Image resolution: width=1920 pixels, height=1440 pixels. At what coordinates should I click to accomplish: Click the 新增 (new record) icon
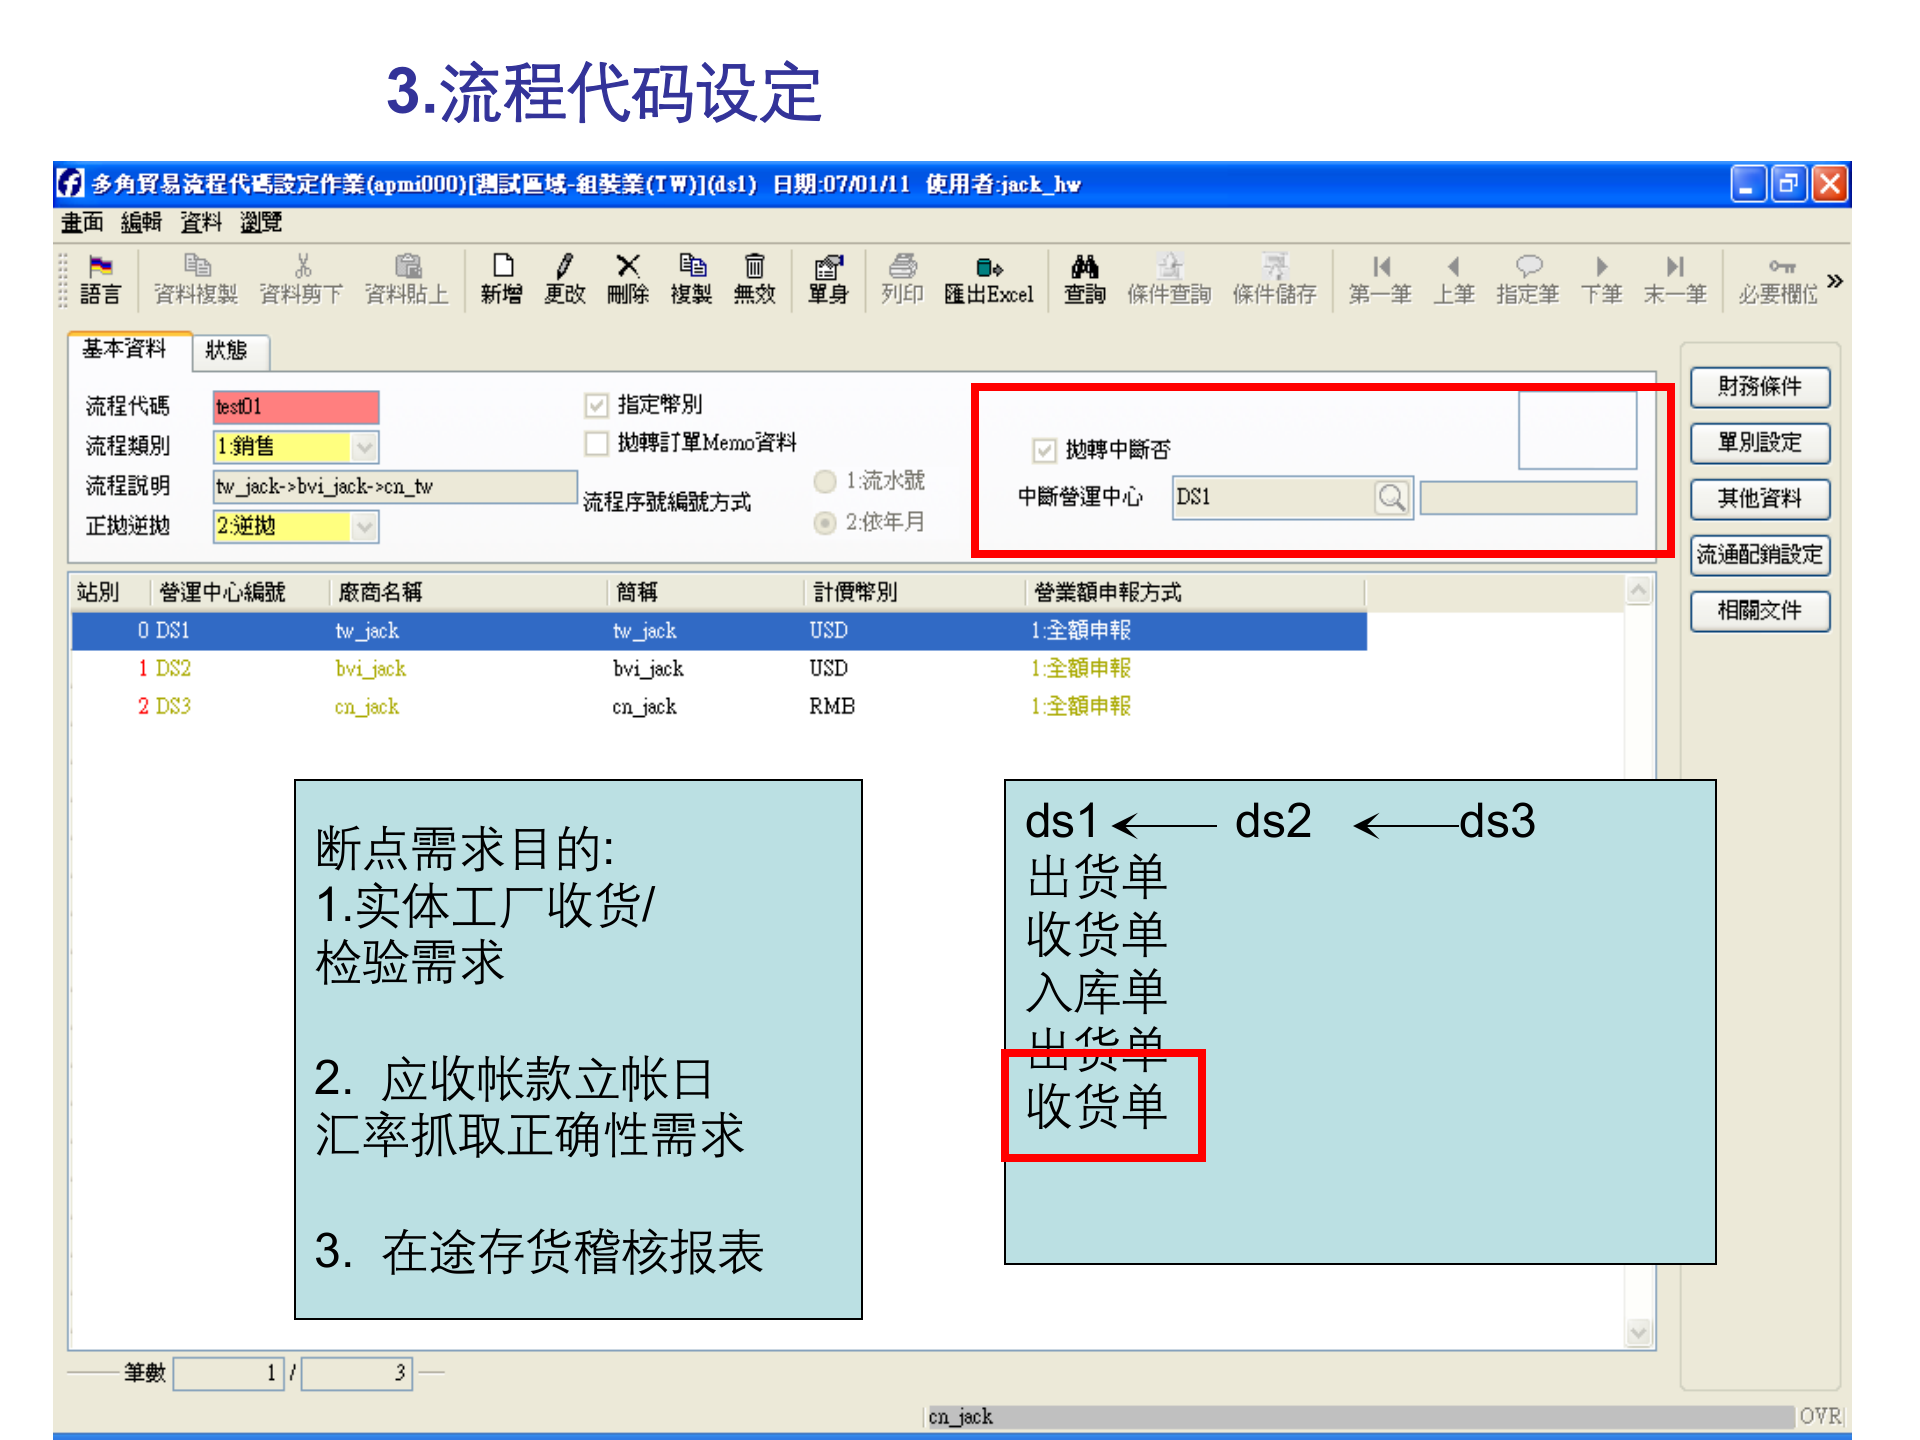(x=501, y=280)
